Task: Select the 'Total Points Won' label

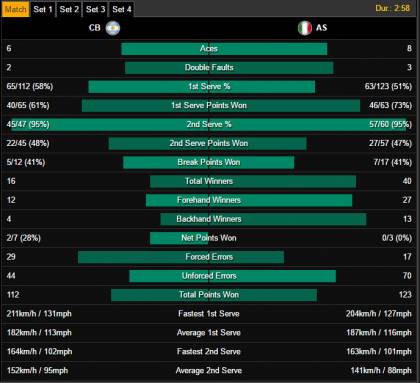Action: 209,295
